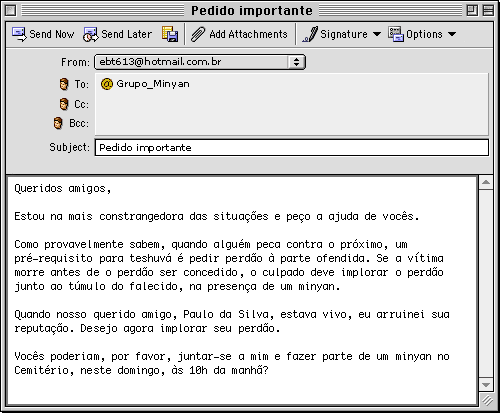Click the face icon beside Cc:
The height and width of the screenshot is (413, 500).
(x=64, y=104)
